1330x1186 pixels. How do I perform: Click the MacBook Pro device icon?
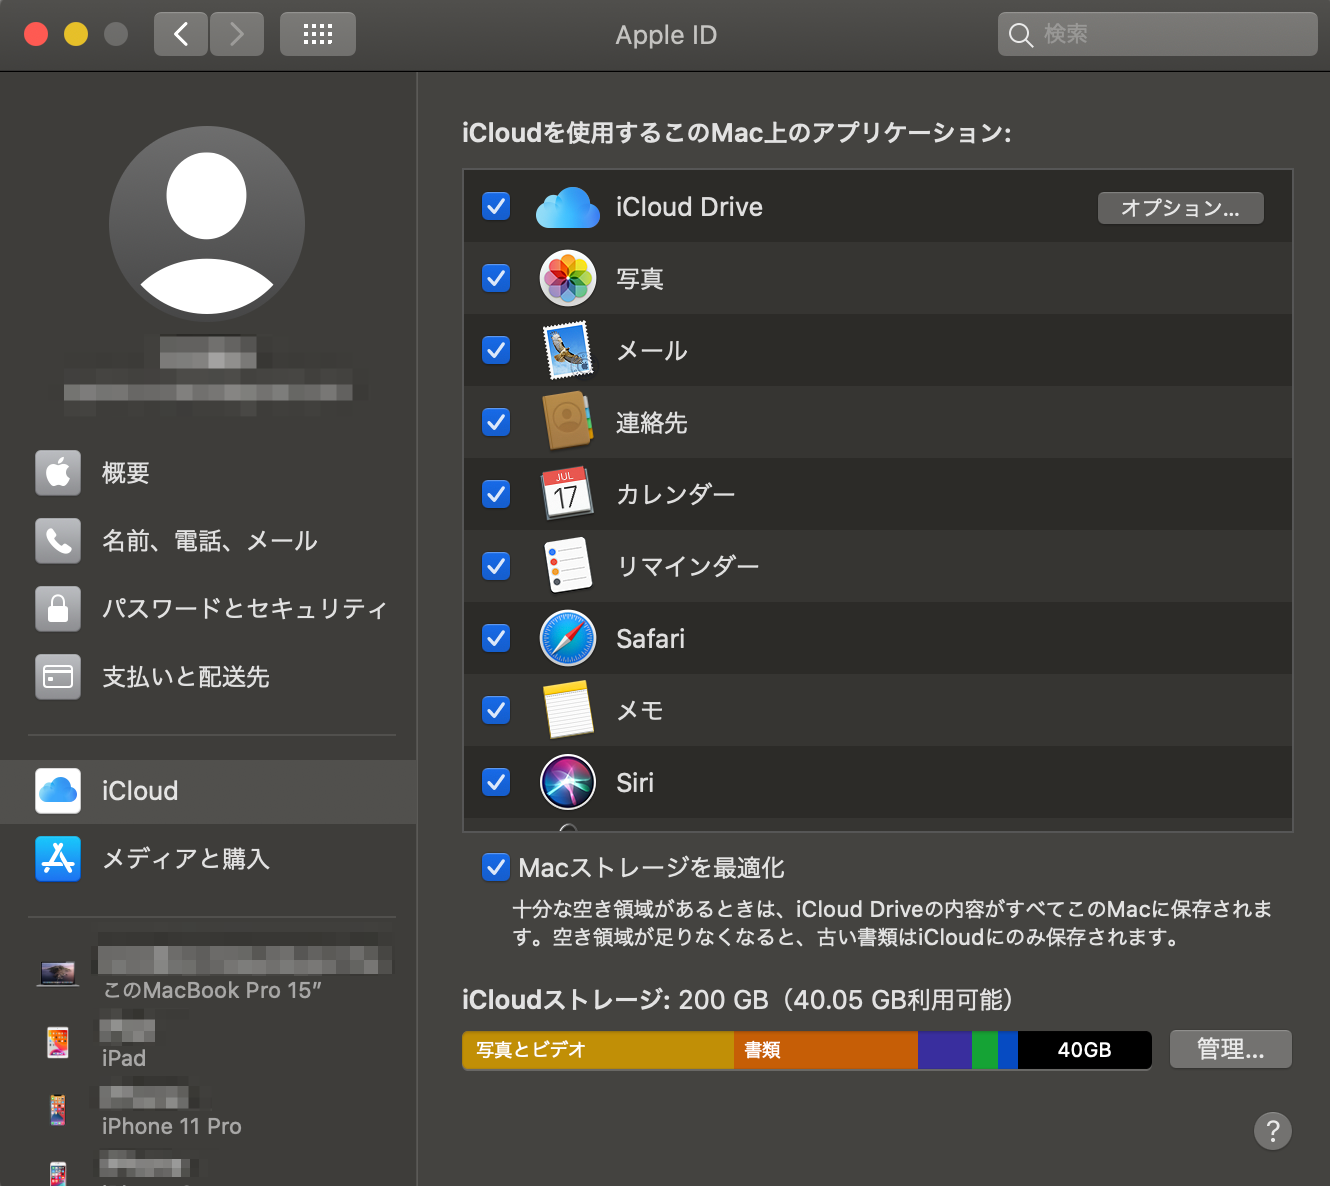tap(58, 973)
